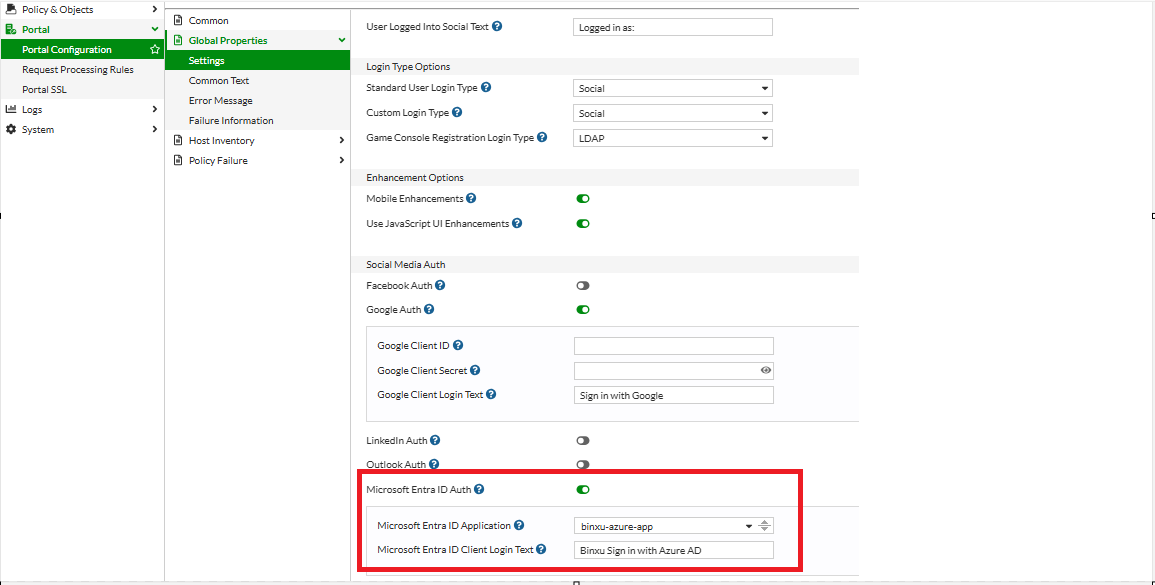Disable Mobile Enhancements
Screen dimensions: 1155x585
pyautogui.click(x=583, y=198)
